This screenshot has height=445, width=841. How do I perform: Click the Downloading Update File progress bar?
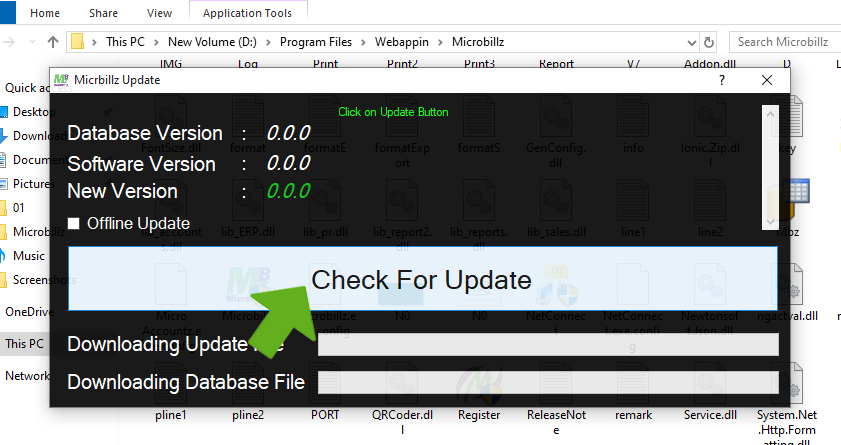547,345
